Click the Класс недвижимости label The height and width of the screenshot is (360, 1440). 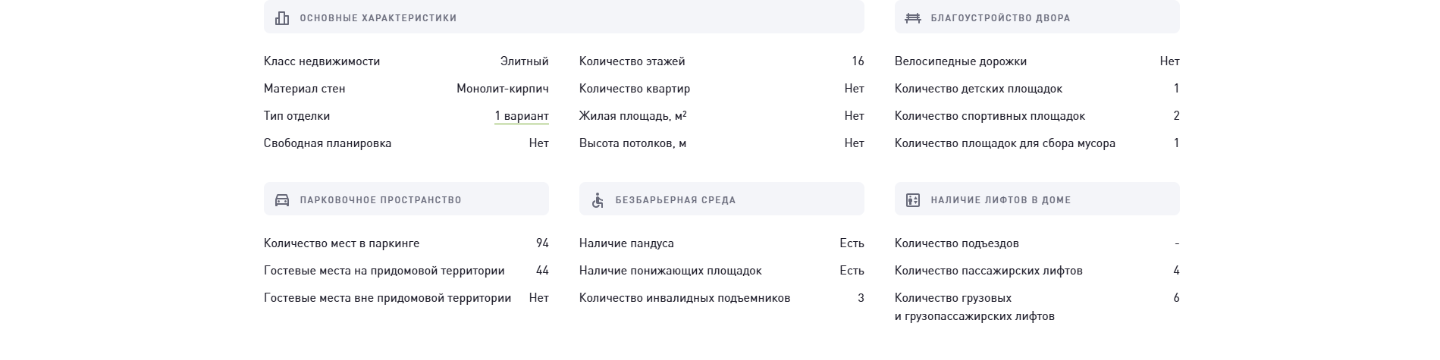(x=322, y=61)
